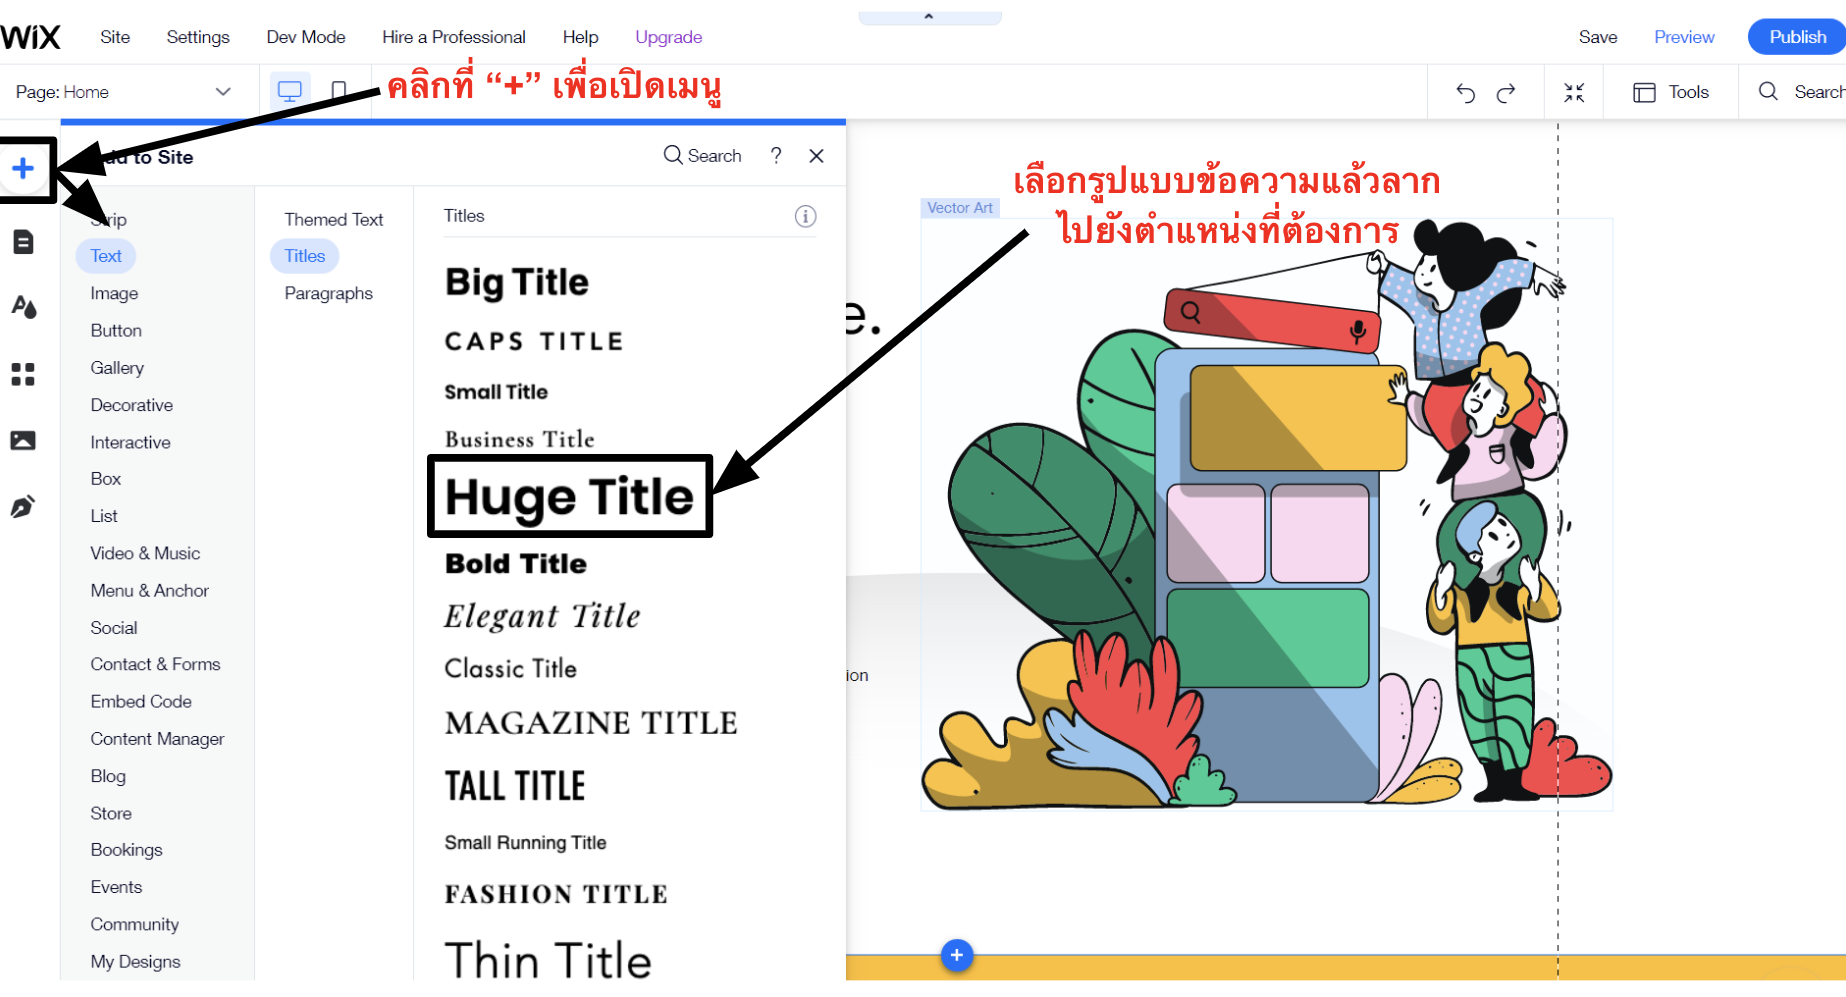Select the Gallery category
The image size is (1846, 997).
click(117, 368)
